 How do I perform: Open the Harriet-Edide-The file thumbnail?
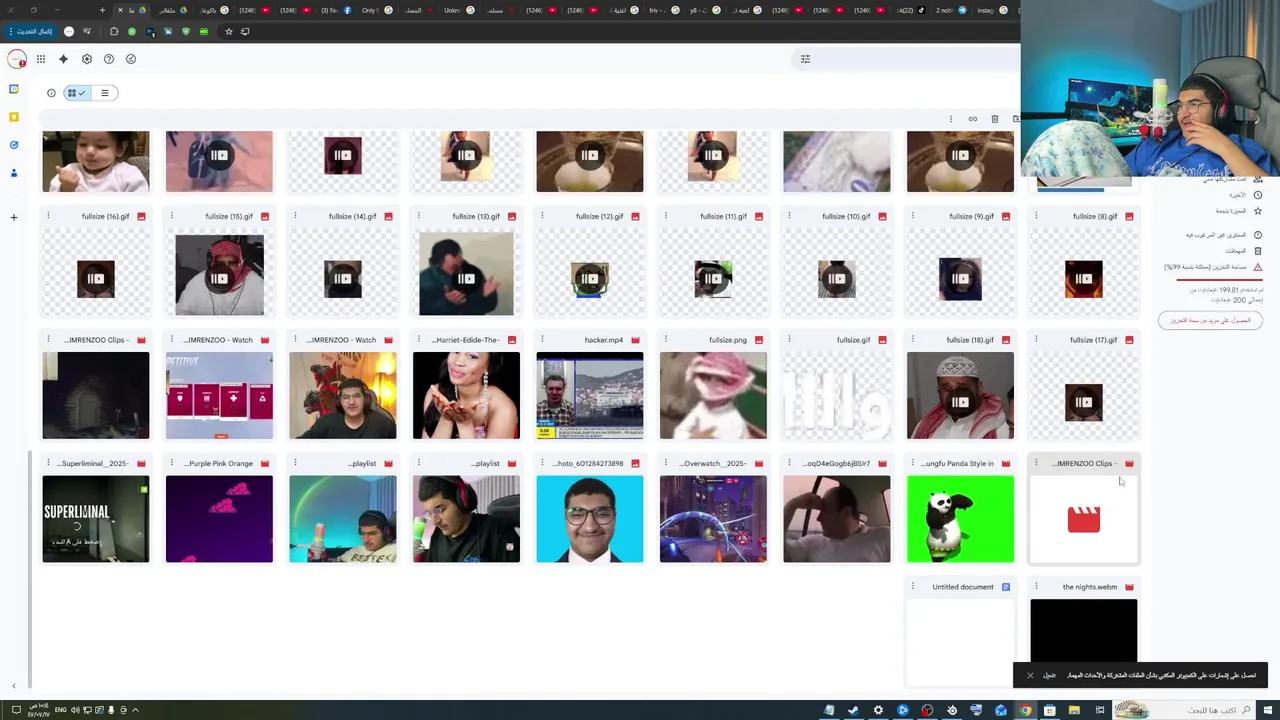466,396
